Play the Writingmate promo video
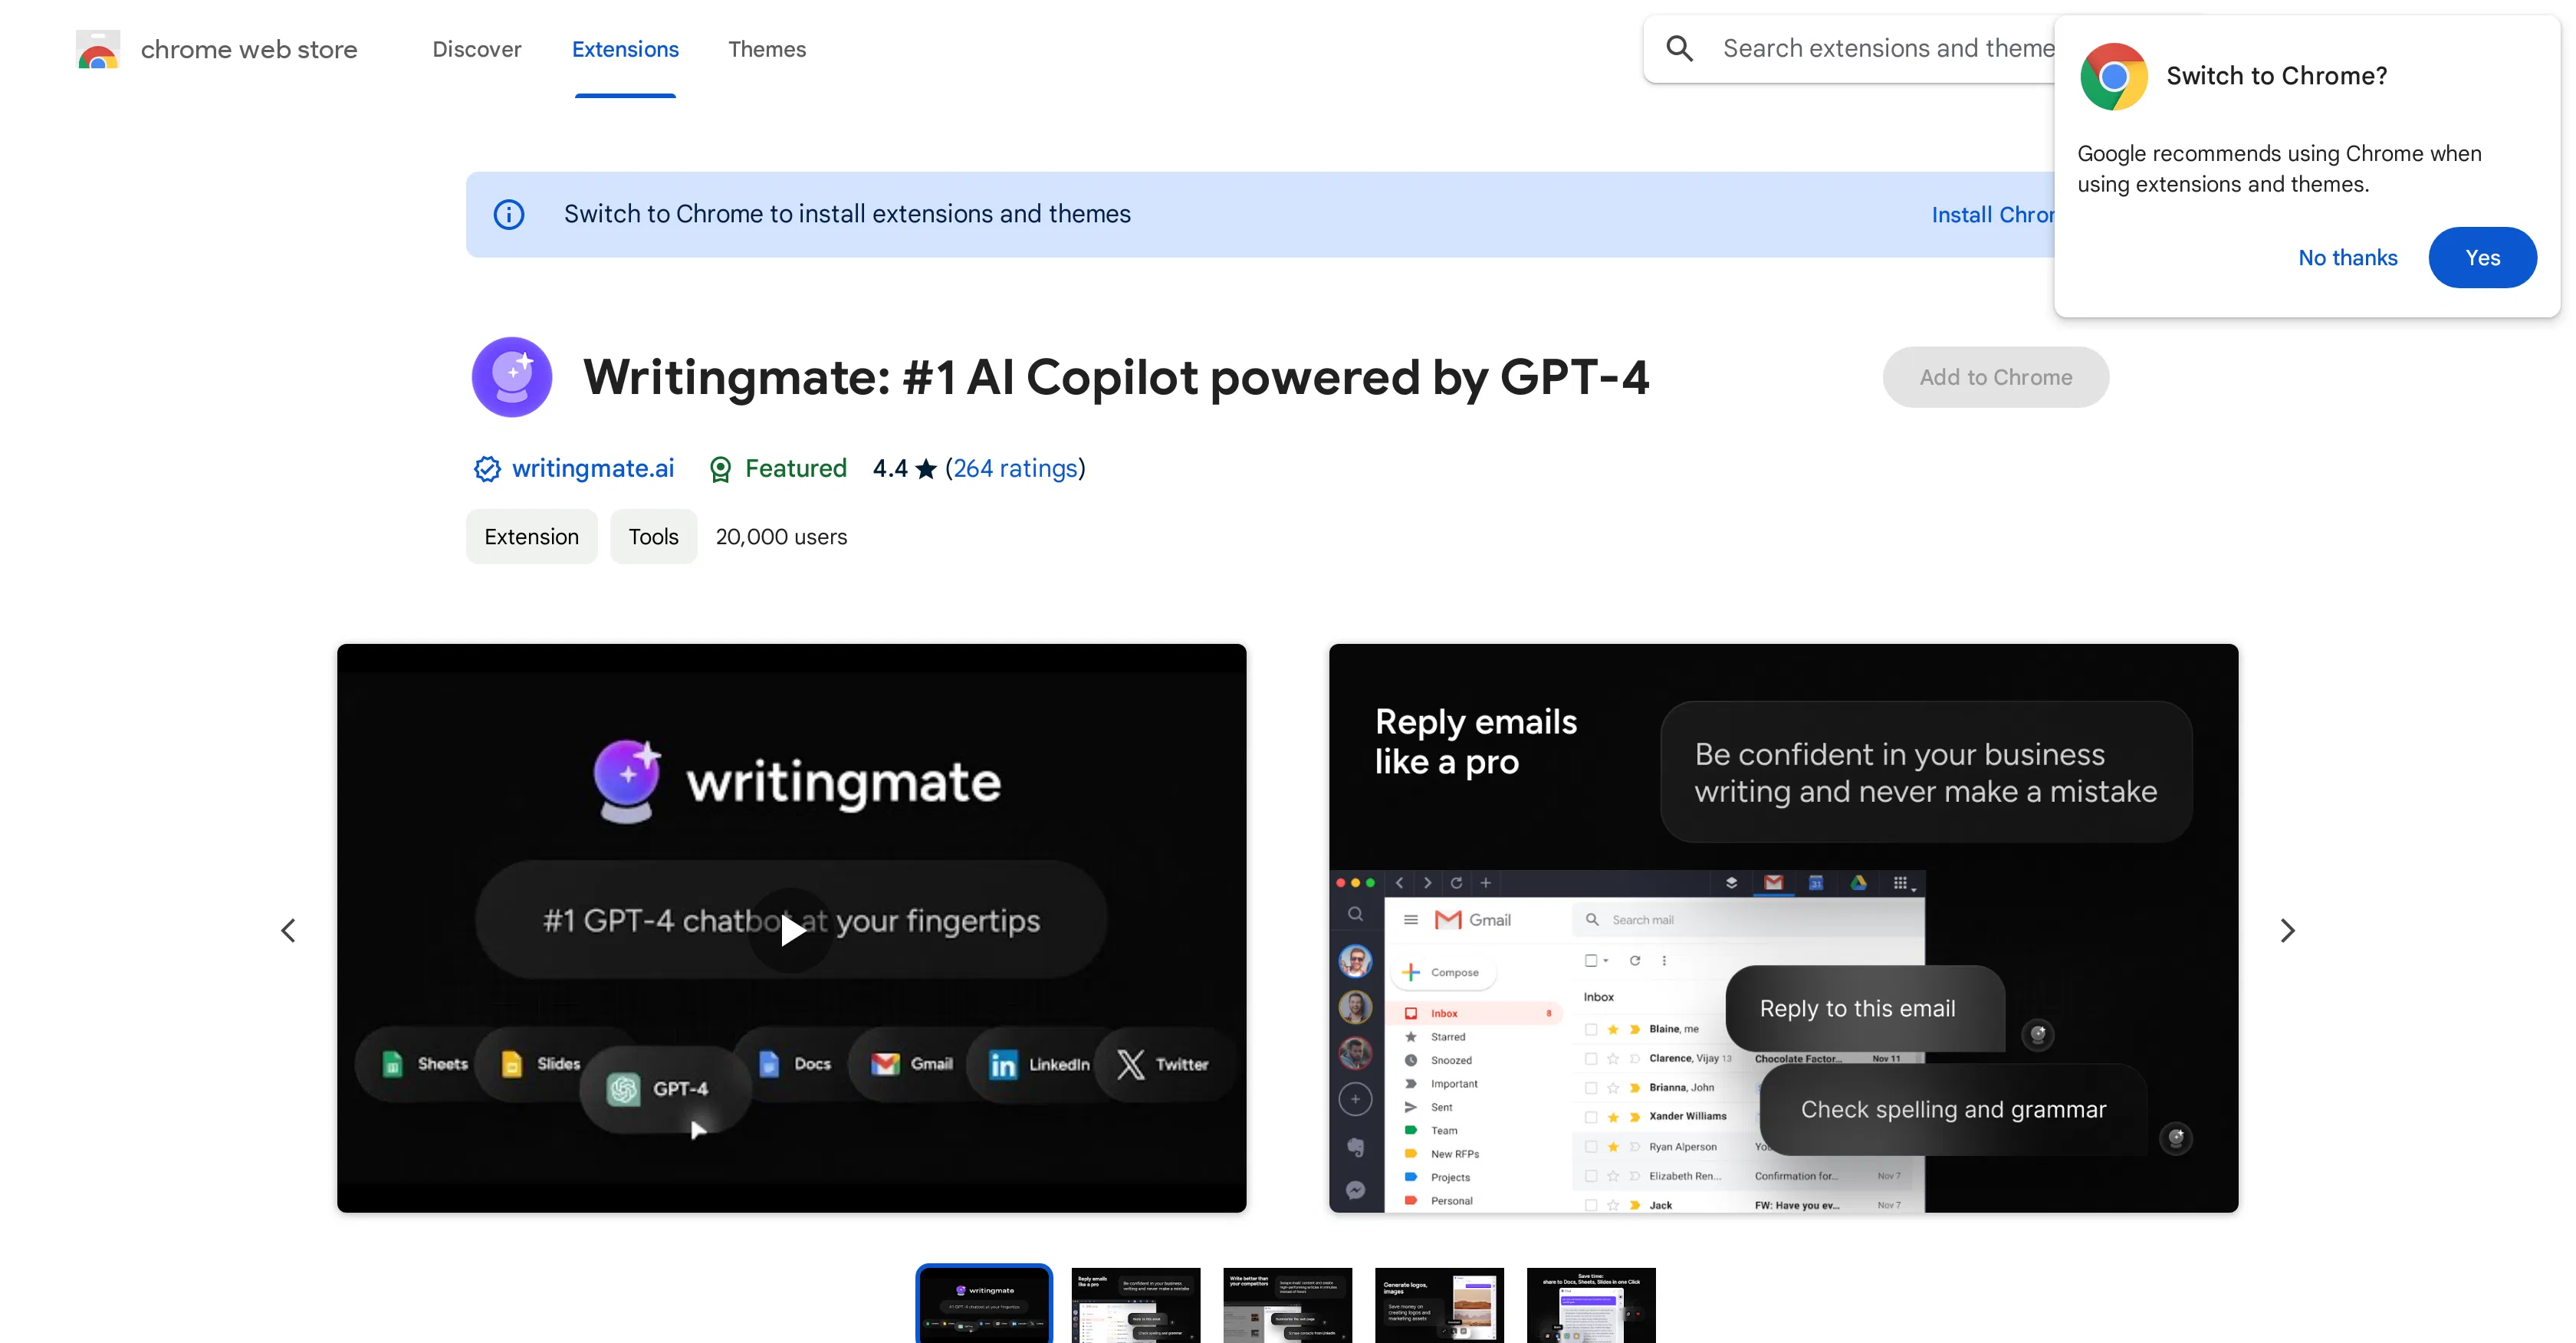The image size is (2576, 1343). 791,930
